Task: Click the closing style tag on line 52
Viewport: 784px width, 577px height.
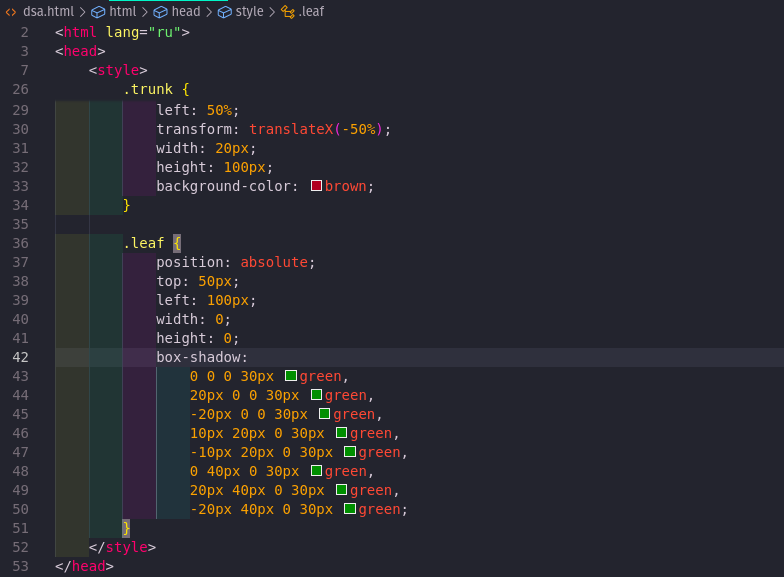Action: [x=122, y=547]
